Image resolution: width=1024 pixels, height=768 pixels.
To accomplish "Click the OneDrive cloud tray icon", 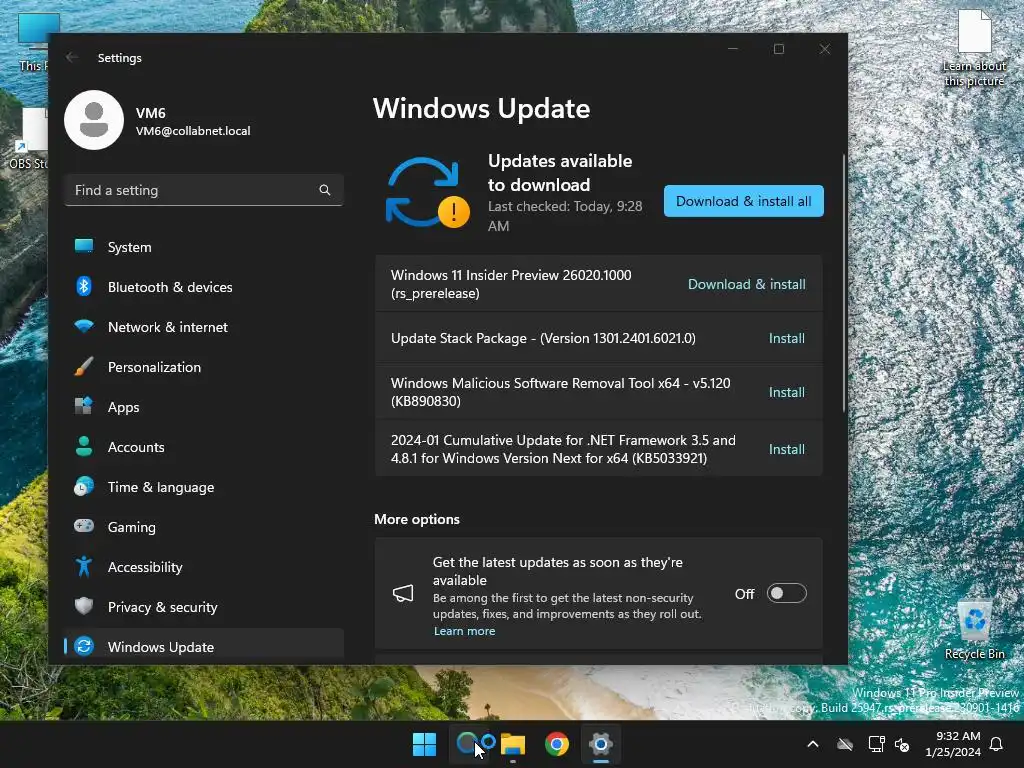I will 845,744.
